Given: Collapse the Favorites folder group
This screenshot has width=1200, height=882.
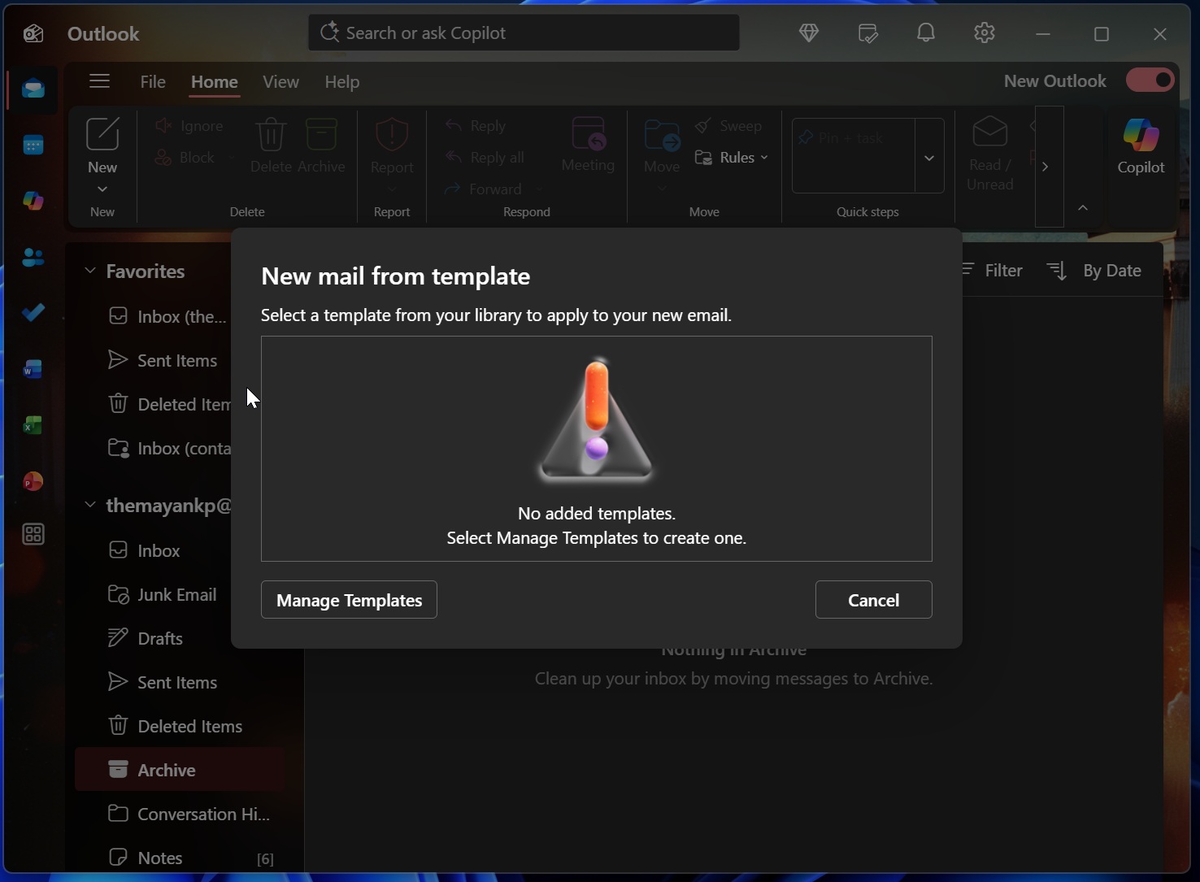Looking at the screenshot, I should [x=90, y=271].
